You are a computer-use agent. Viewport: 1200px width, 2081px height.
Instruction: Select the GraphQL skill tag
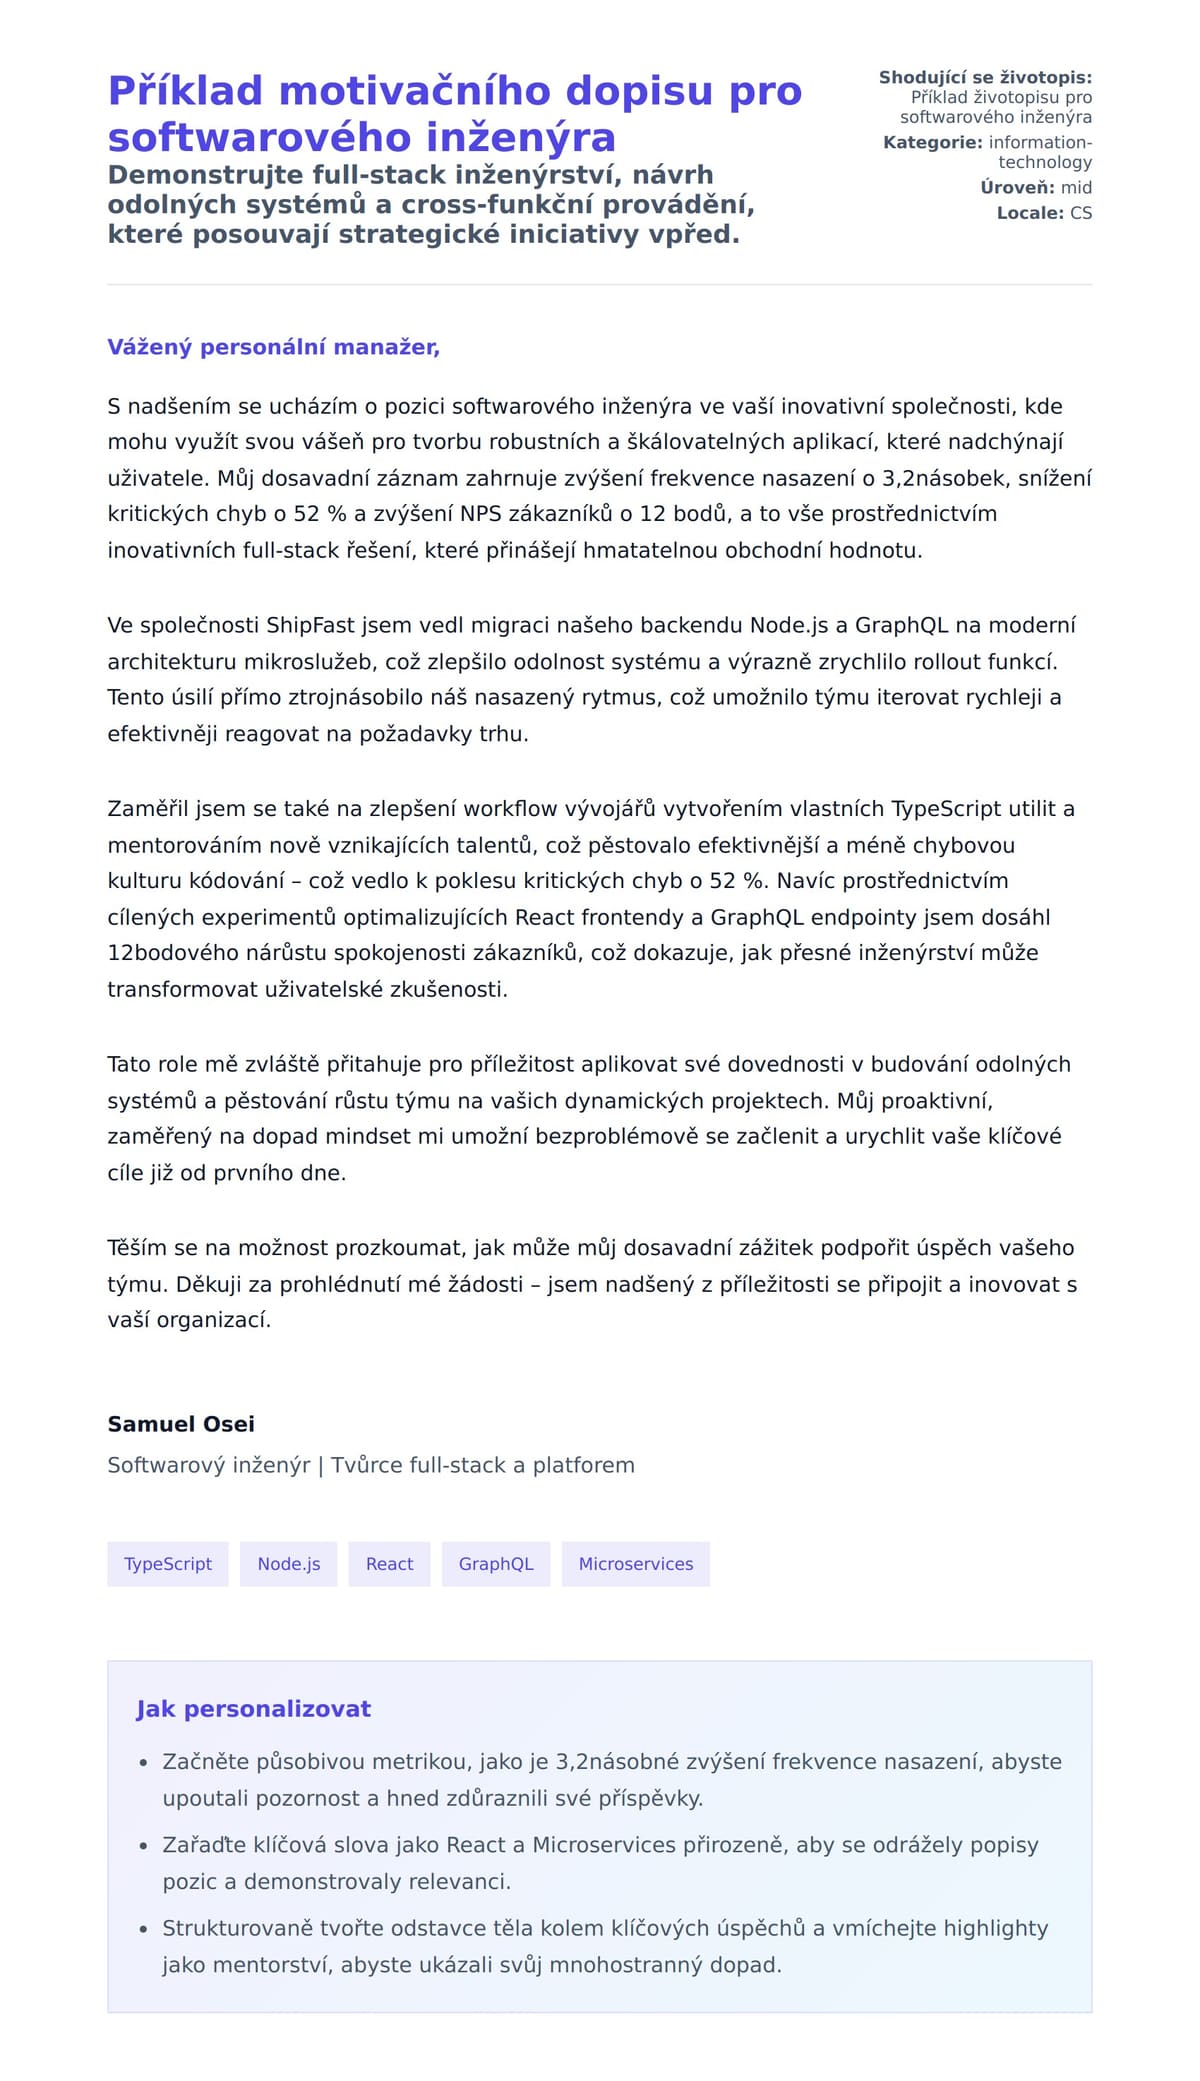click(496, 1564)
